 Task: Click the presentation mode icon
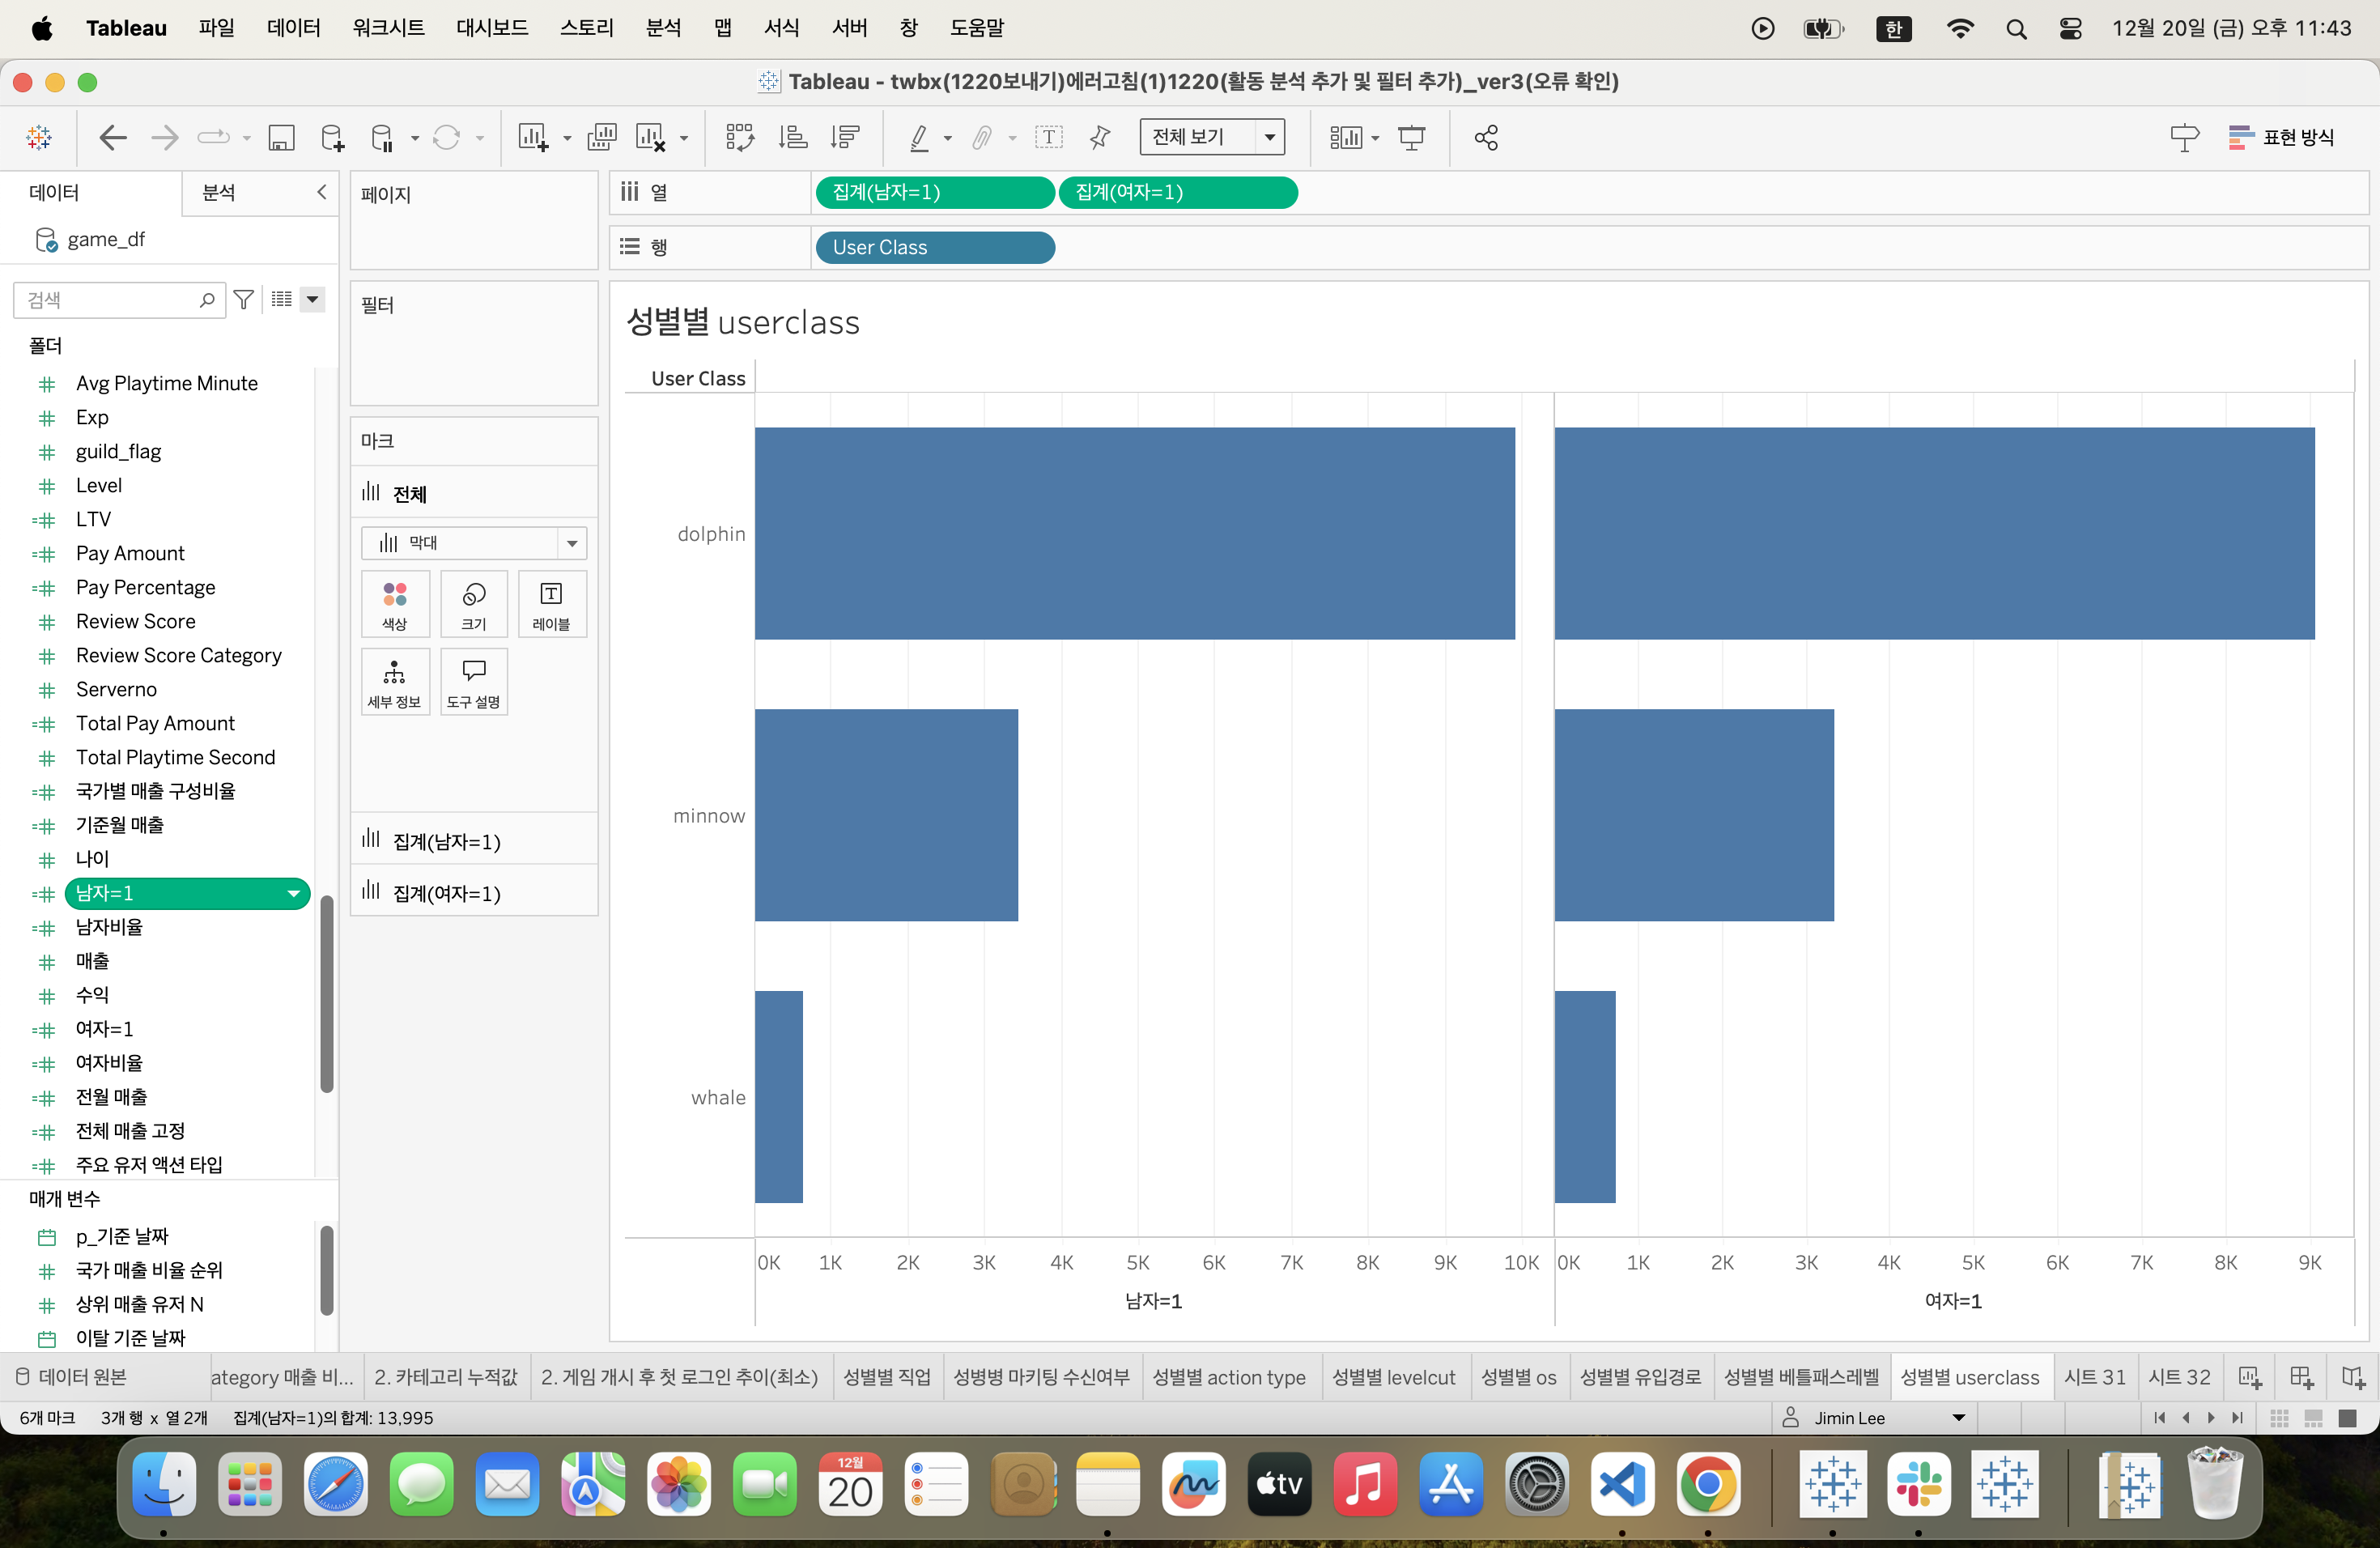[1411, 137]
